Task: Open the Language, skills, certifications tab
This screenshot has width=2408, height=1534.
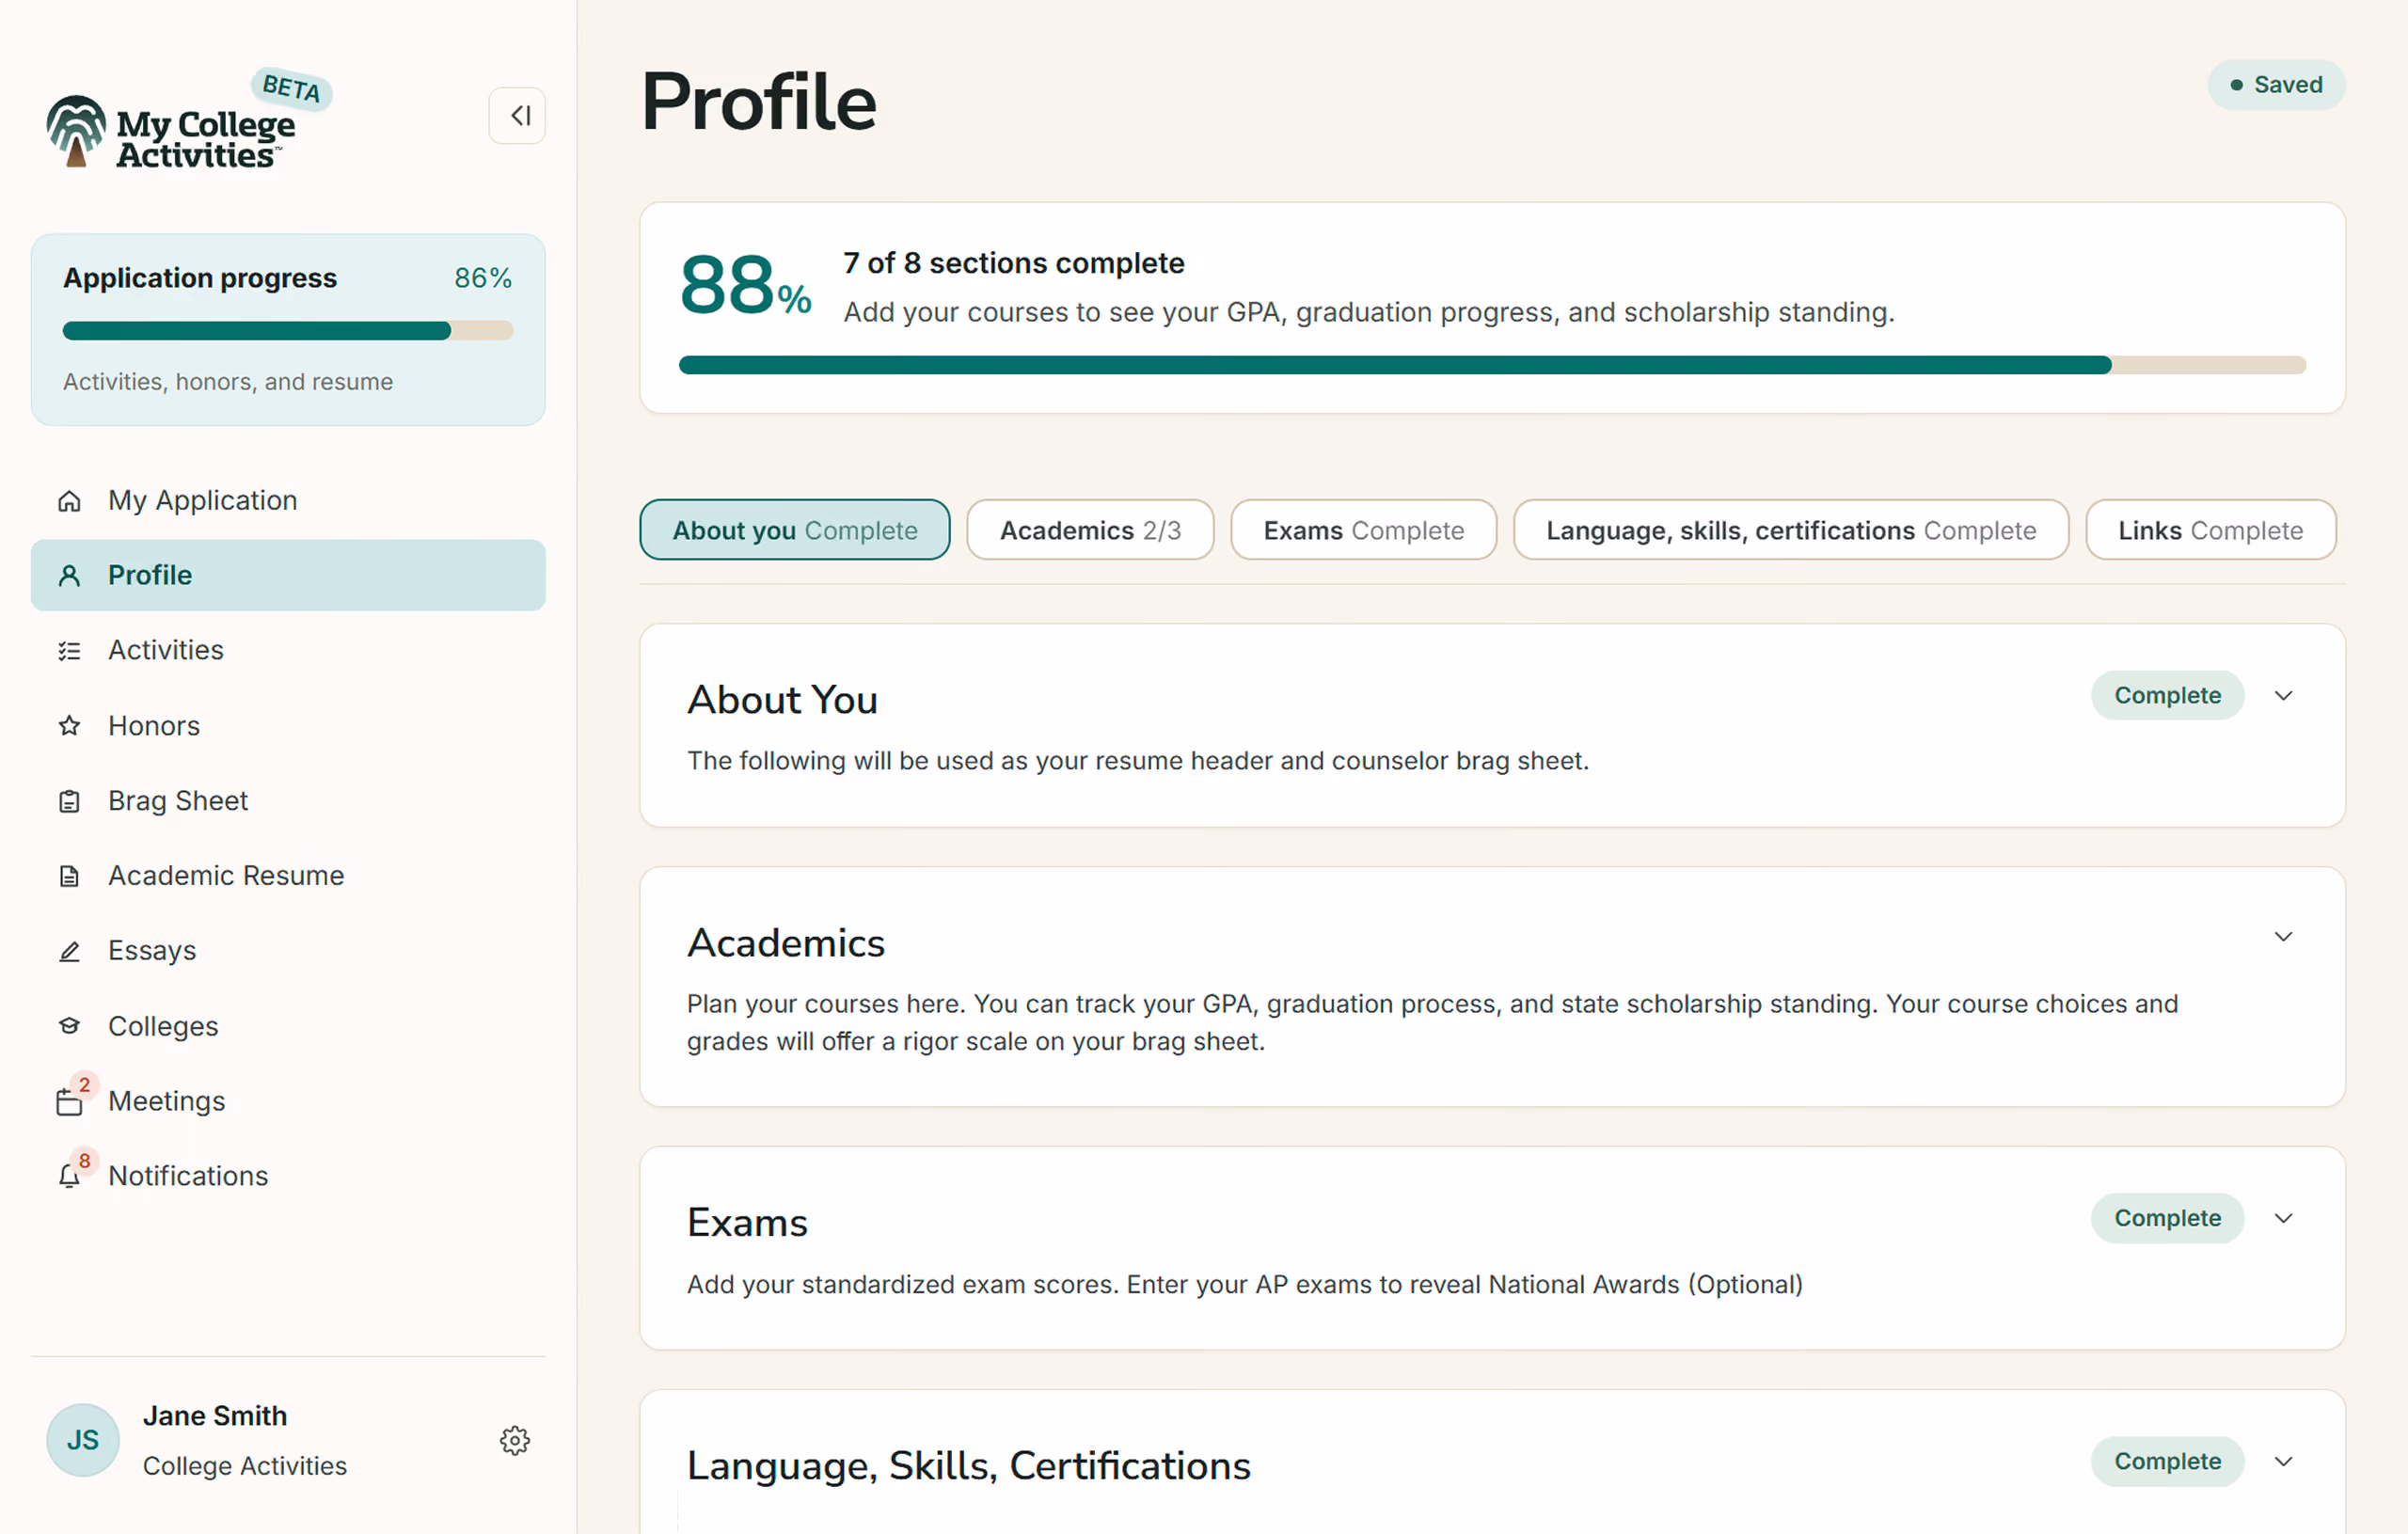Action: pos(1791,530)
